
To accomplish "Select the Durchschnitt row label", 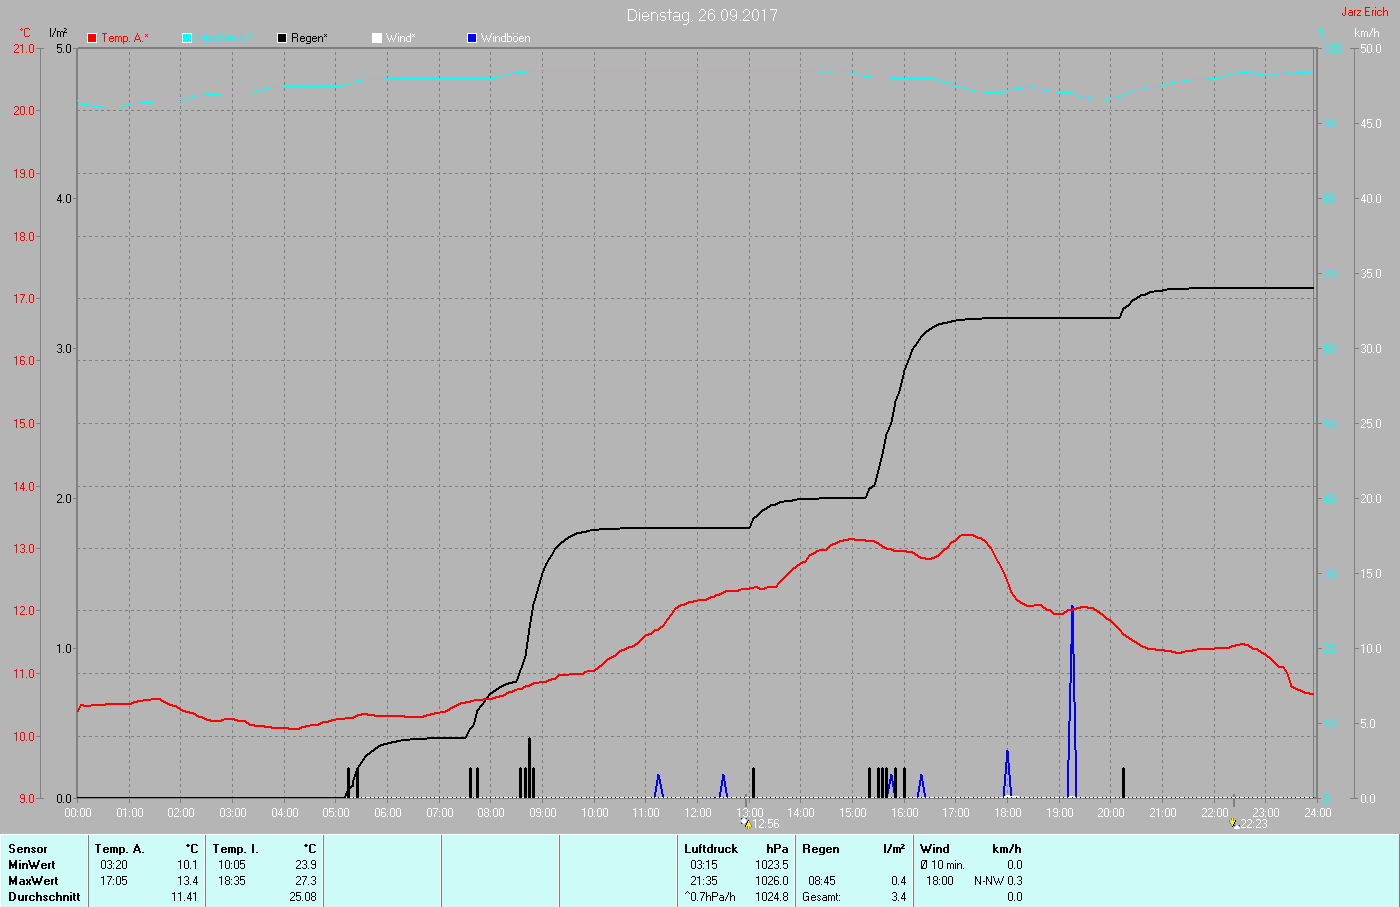I will click(x=44, y=897).
